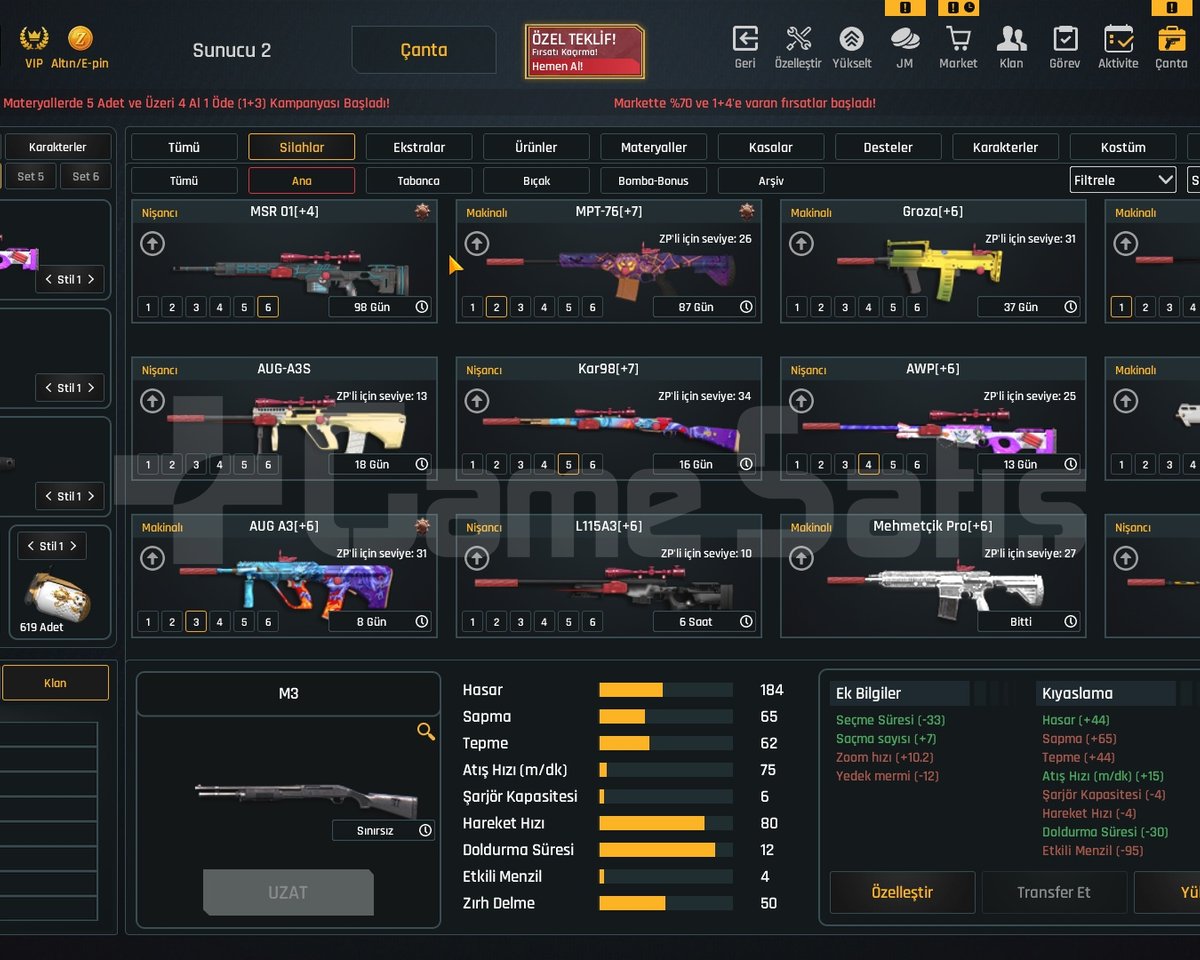
Task: Open the JM coins icon
Action: [905, 39]
